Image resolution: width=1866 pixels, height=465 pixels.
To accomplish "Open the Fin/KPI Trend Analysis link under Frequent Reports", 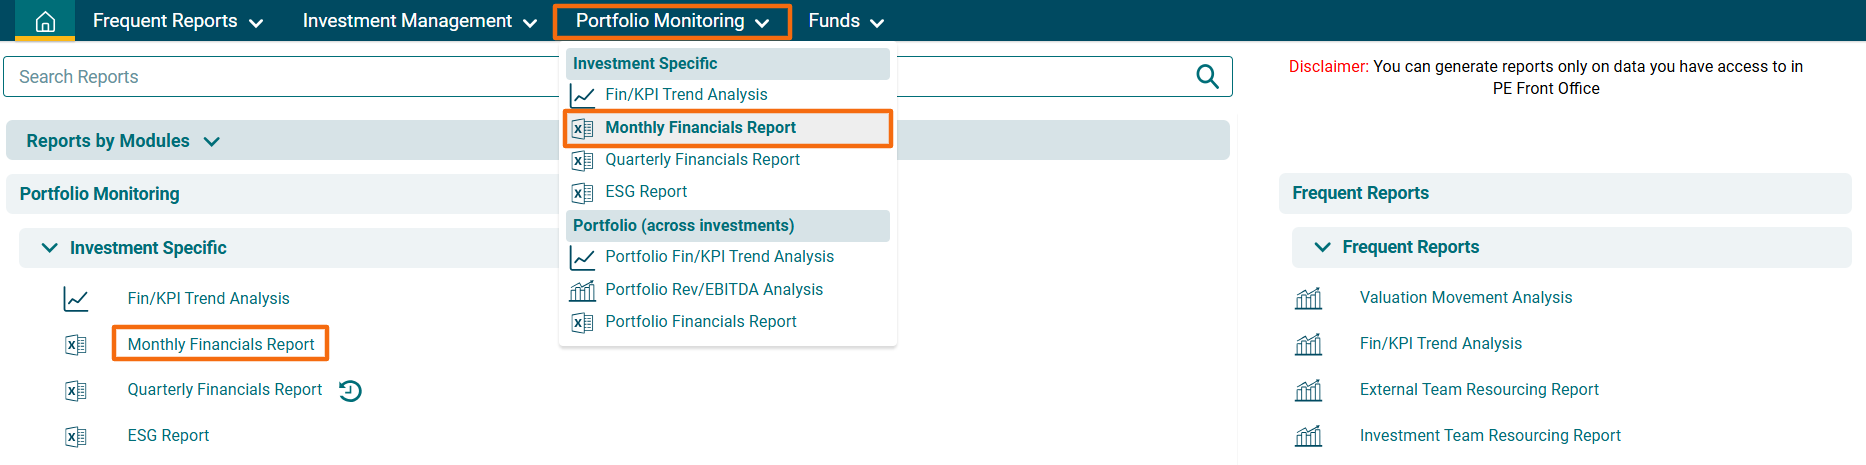I will (x=1440, y=344).
